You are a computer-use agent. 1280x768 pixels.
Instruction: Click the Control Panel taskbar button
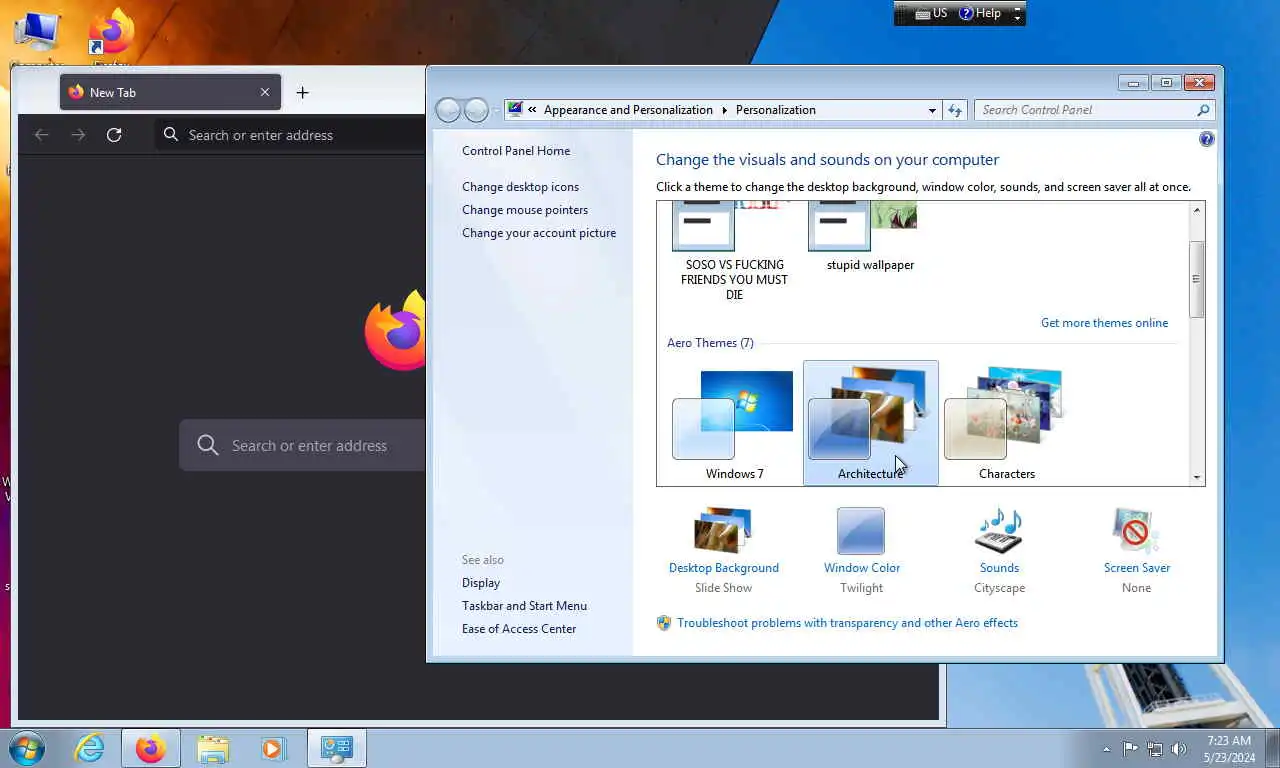click(337, 748)
